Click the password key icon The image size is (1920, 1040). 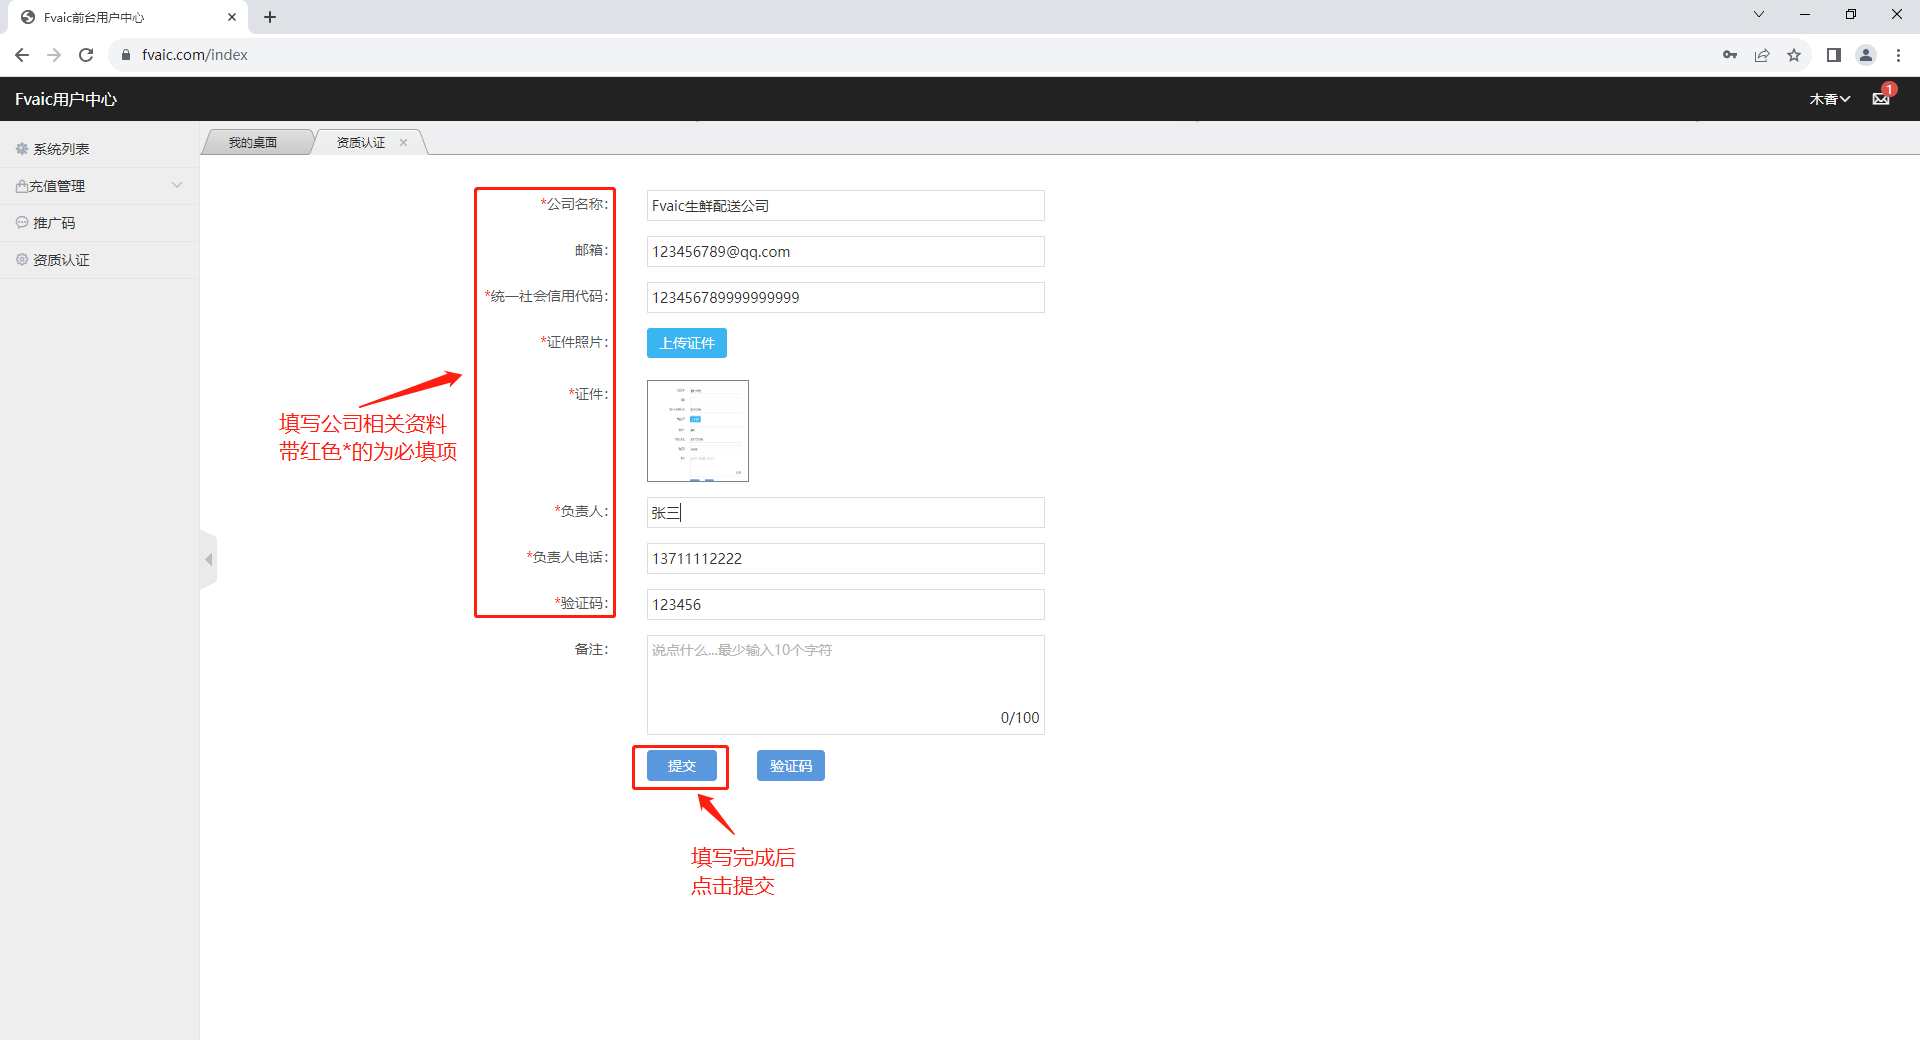coord(1730,55)
